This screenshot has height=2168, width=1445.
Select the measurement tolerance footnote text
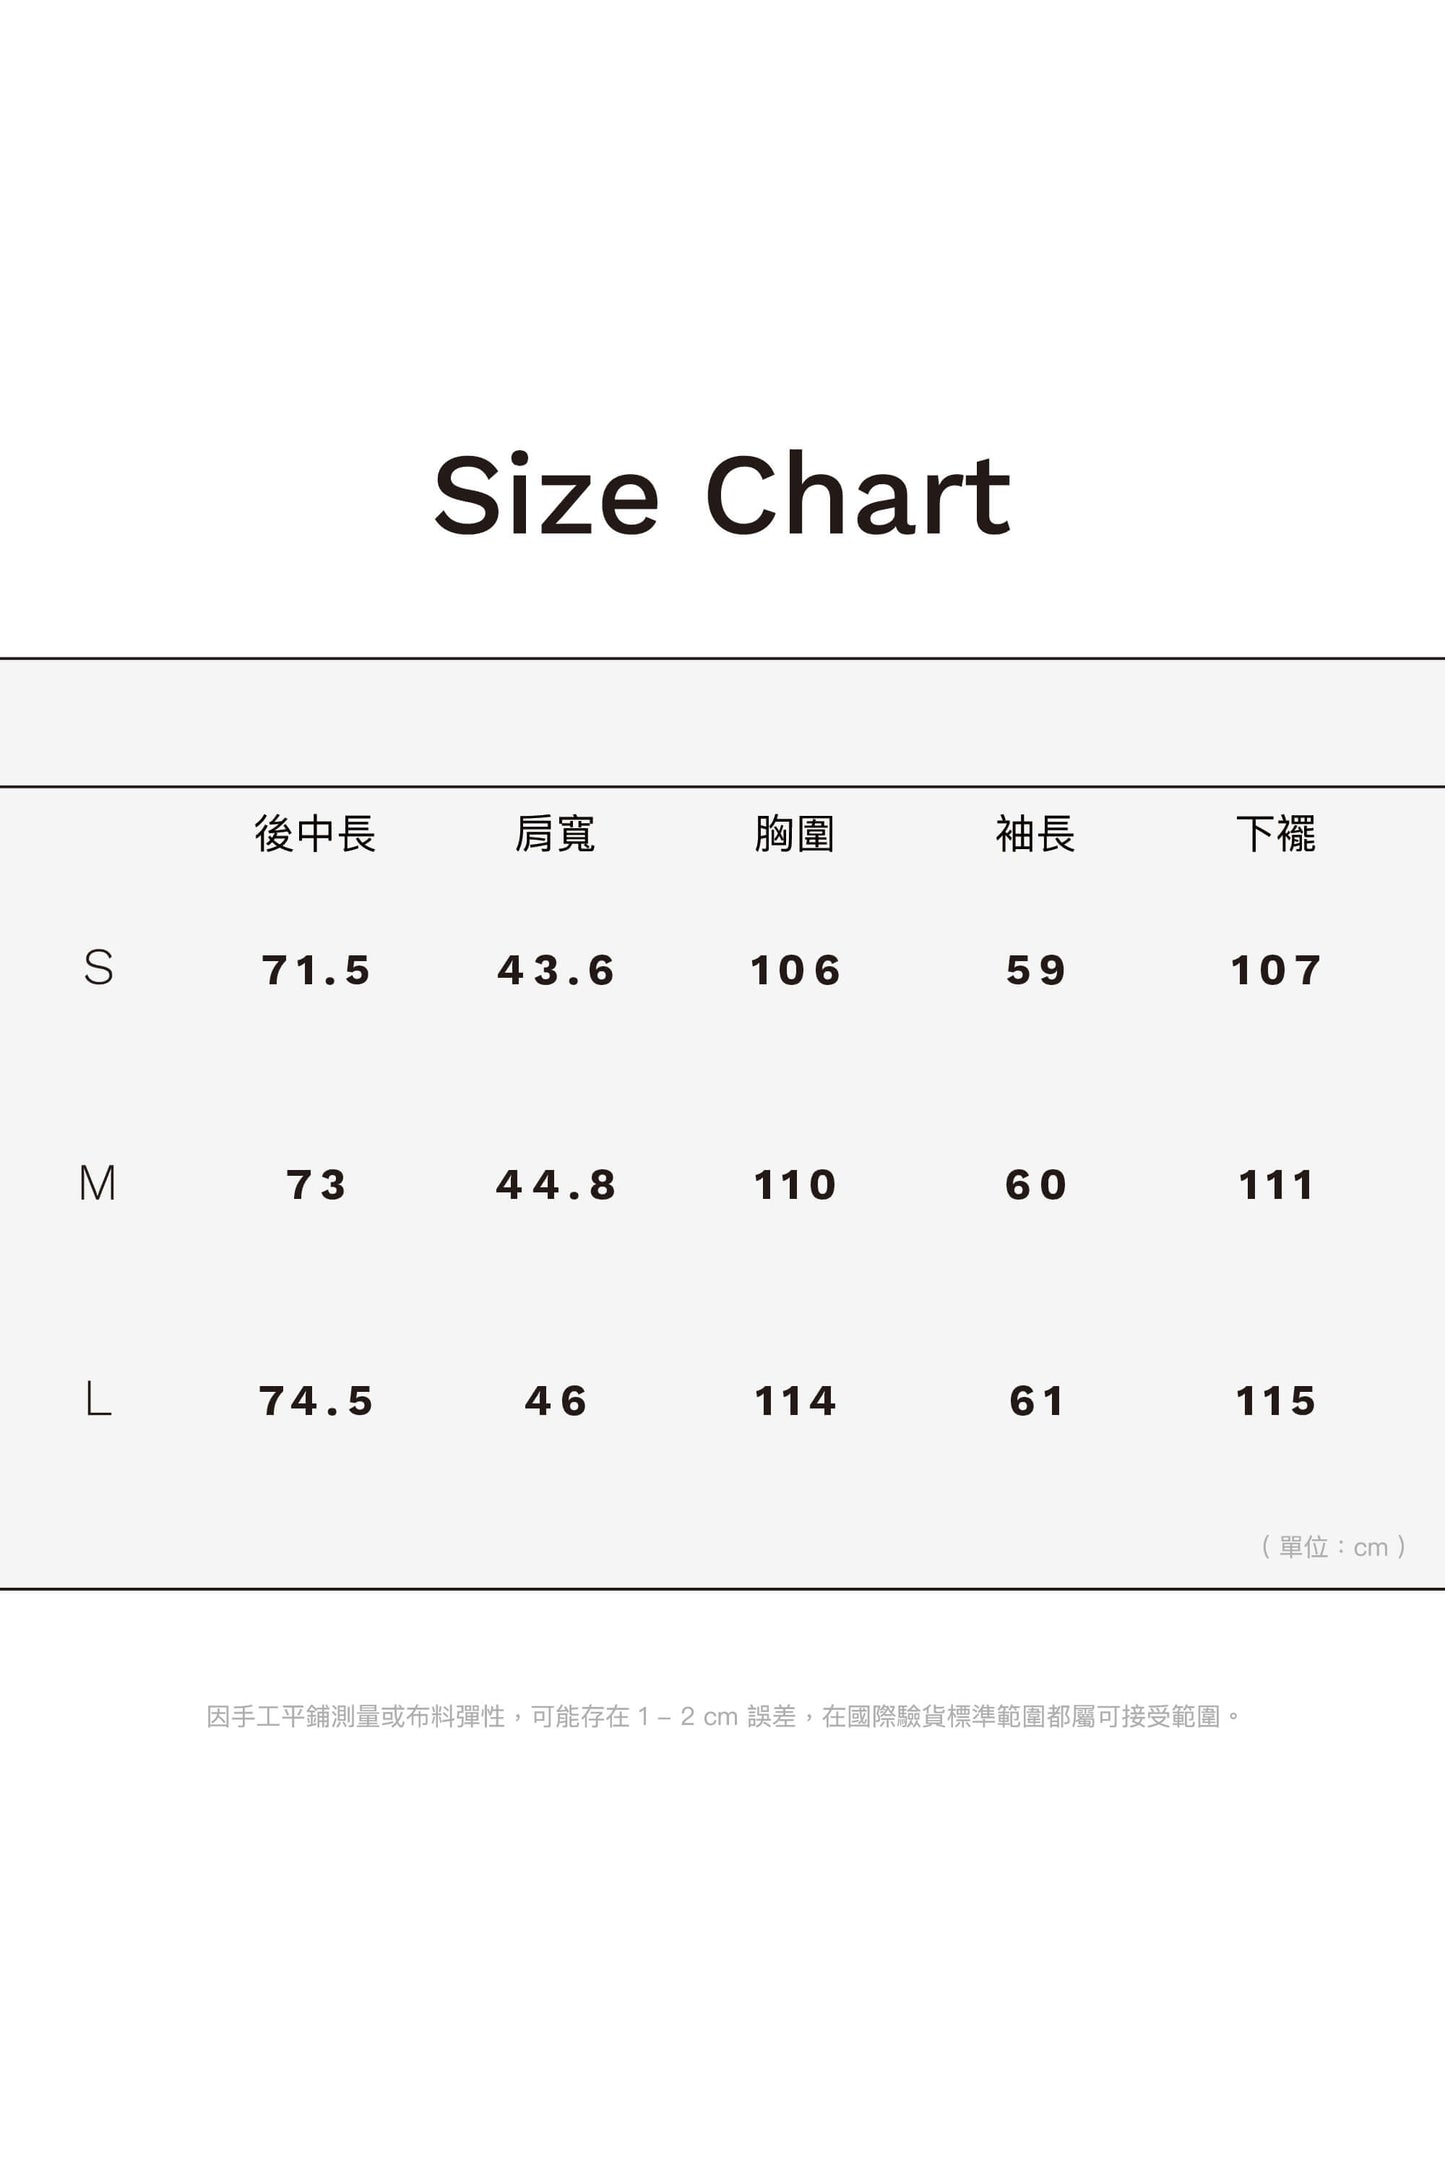[x=722, y=1717]
